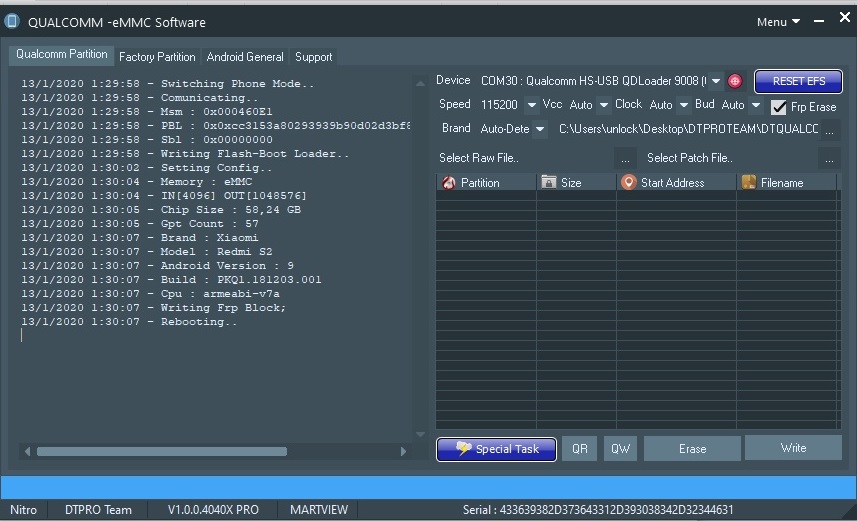
Task: Toggle the Frp Erase checkbox
Action: point(778,107)
